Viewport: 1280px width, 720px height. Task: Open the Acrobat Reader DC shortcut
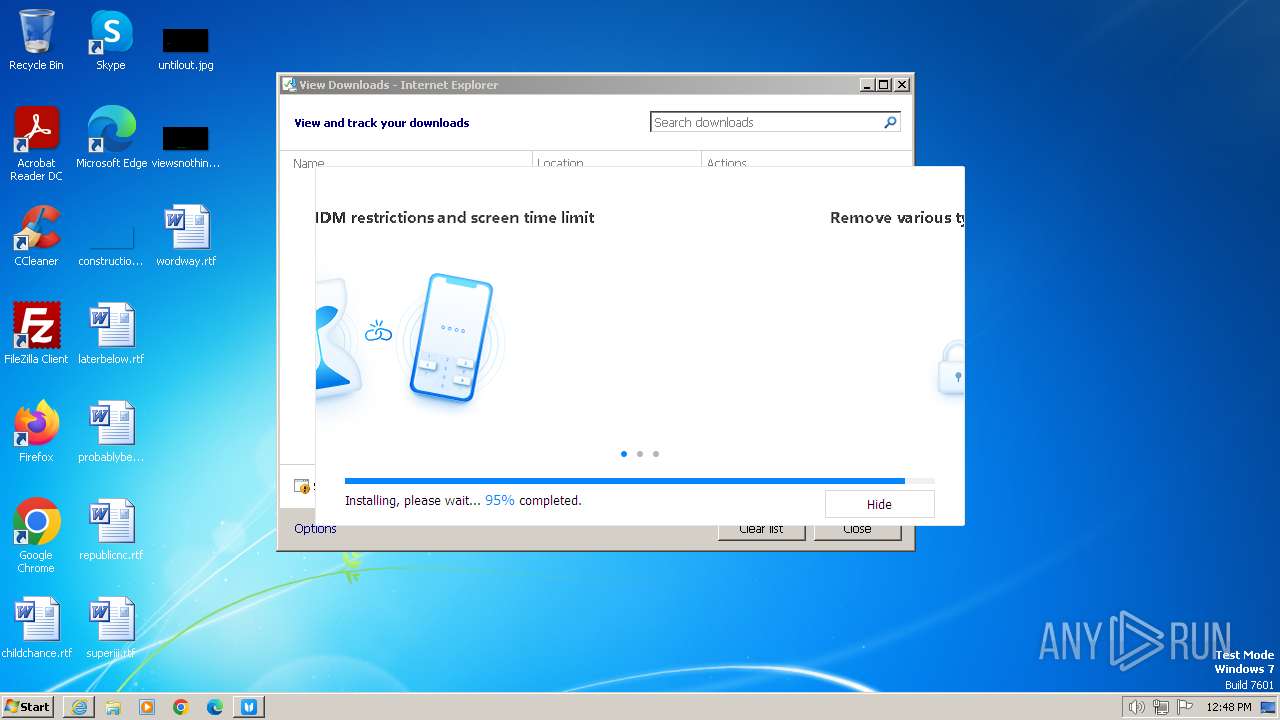[x=36, y=144]
